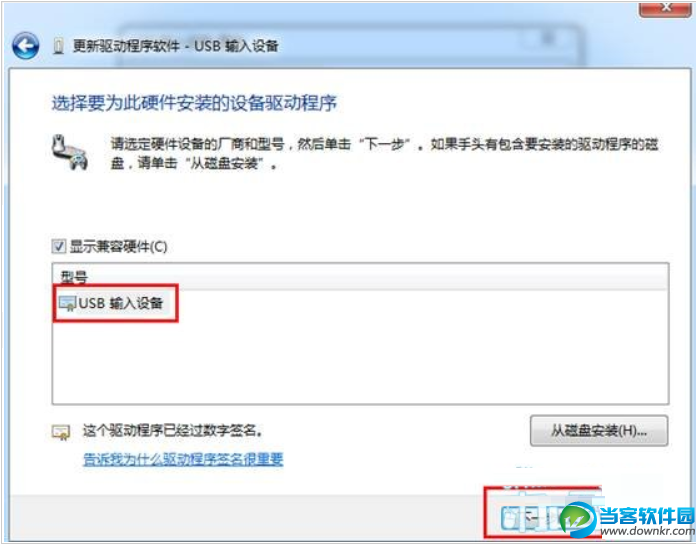Screen dimensions: 696x545
Task: Click the 选择要为此硬件安装的设备驱动程序 heading
Action: coord(194,103)
